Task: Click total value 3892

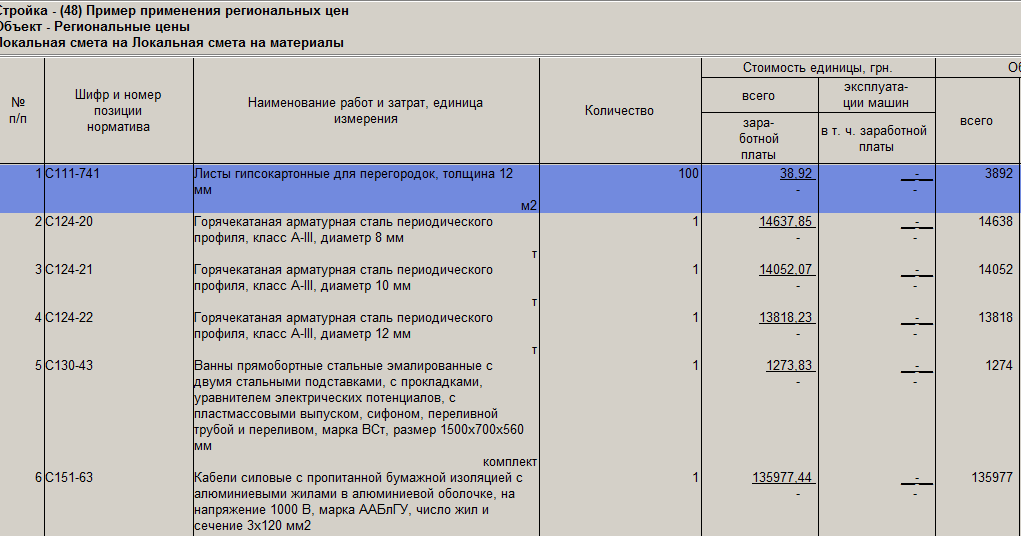Action: point(999,174)
